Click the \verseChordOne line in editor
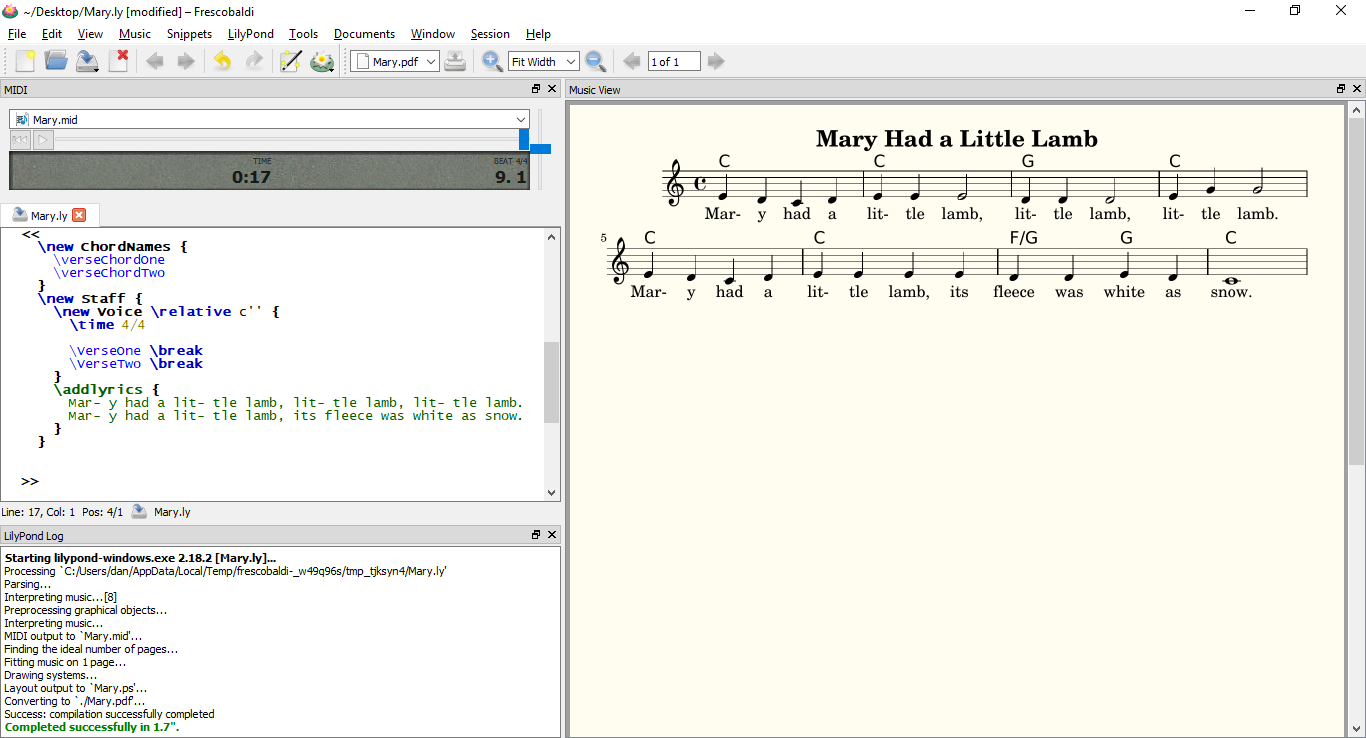Screen dimensions: 1366x738 coord(109,259)
